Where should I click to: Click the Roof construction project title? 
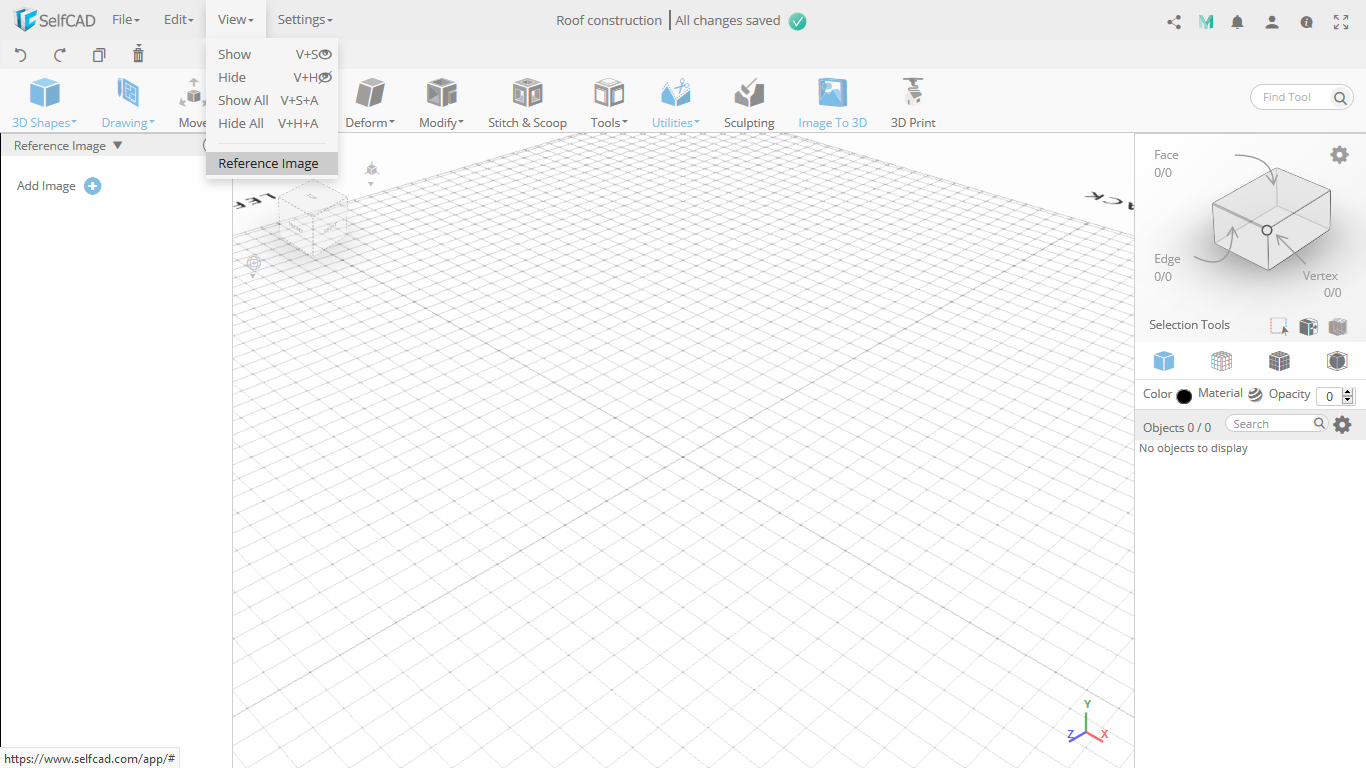609,20
